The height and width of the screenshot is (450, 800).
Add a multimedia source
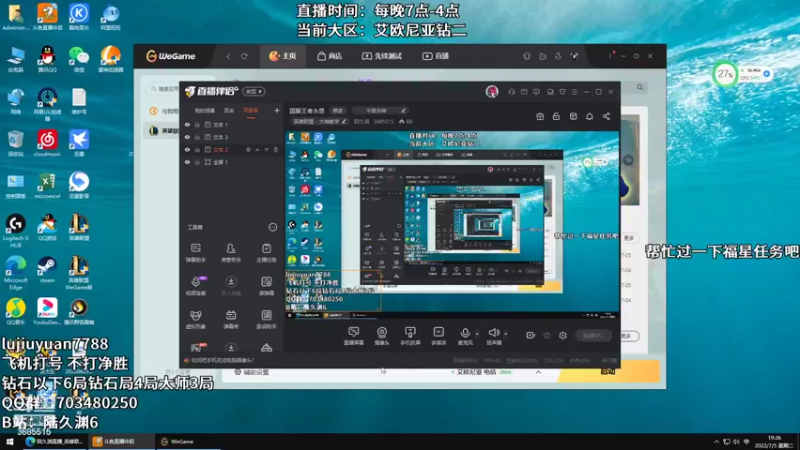tap(438, 336)
